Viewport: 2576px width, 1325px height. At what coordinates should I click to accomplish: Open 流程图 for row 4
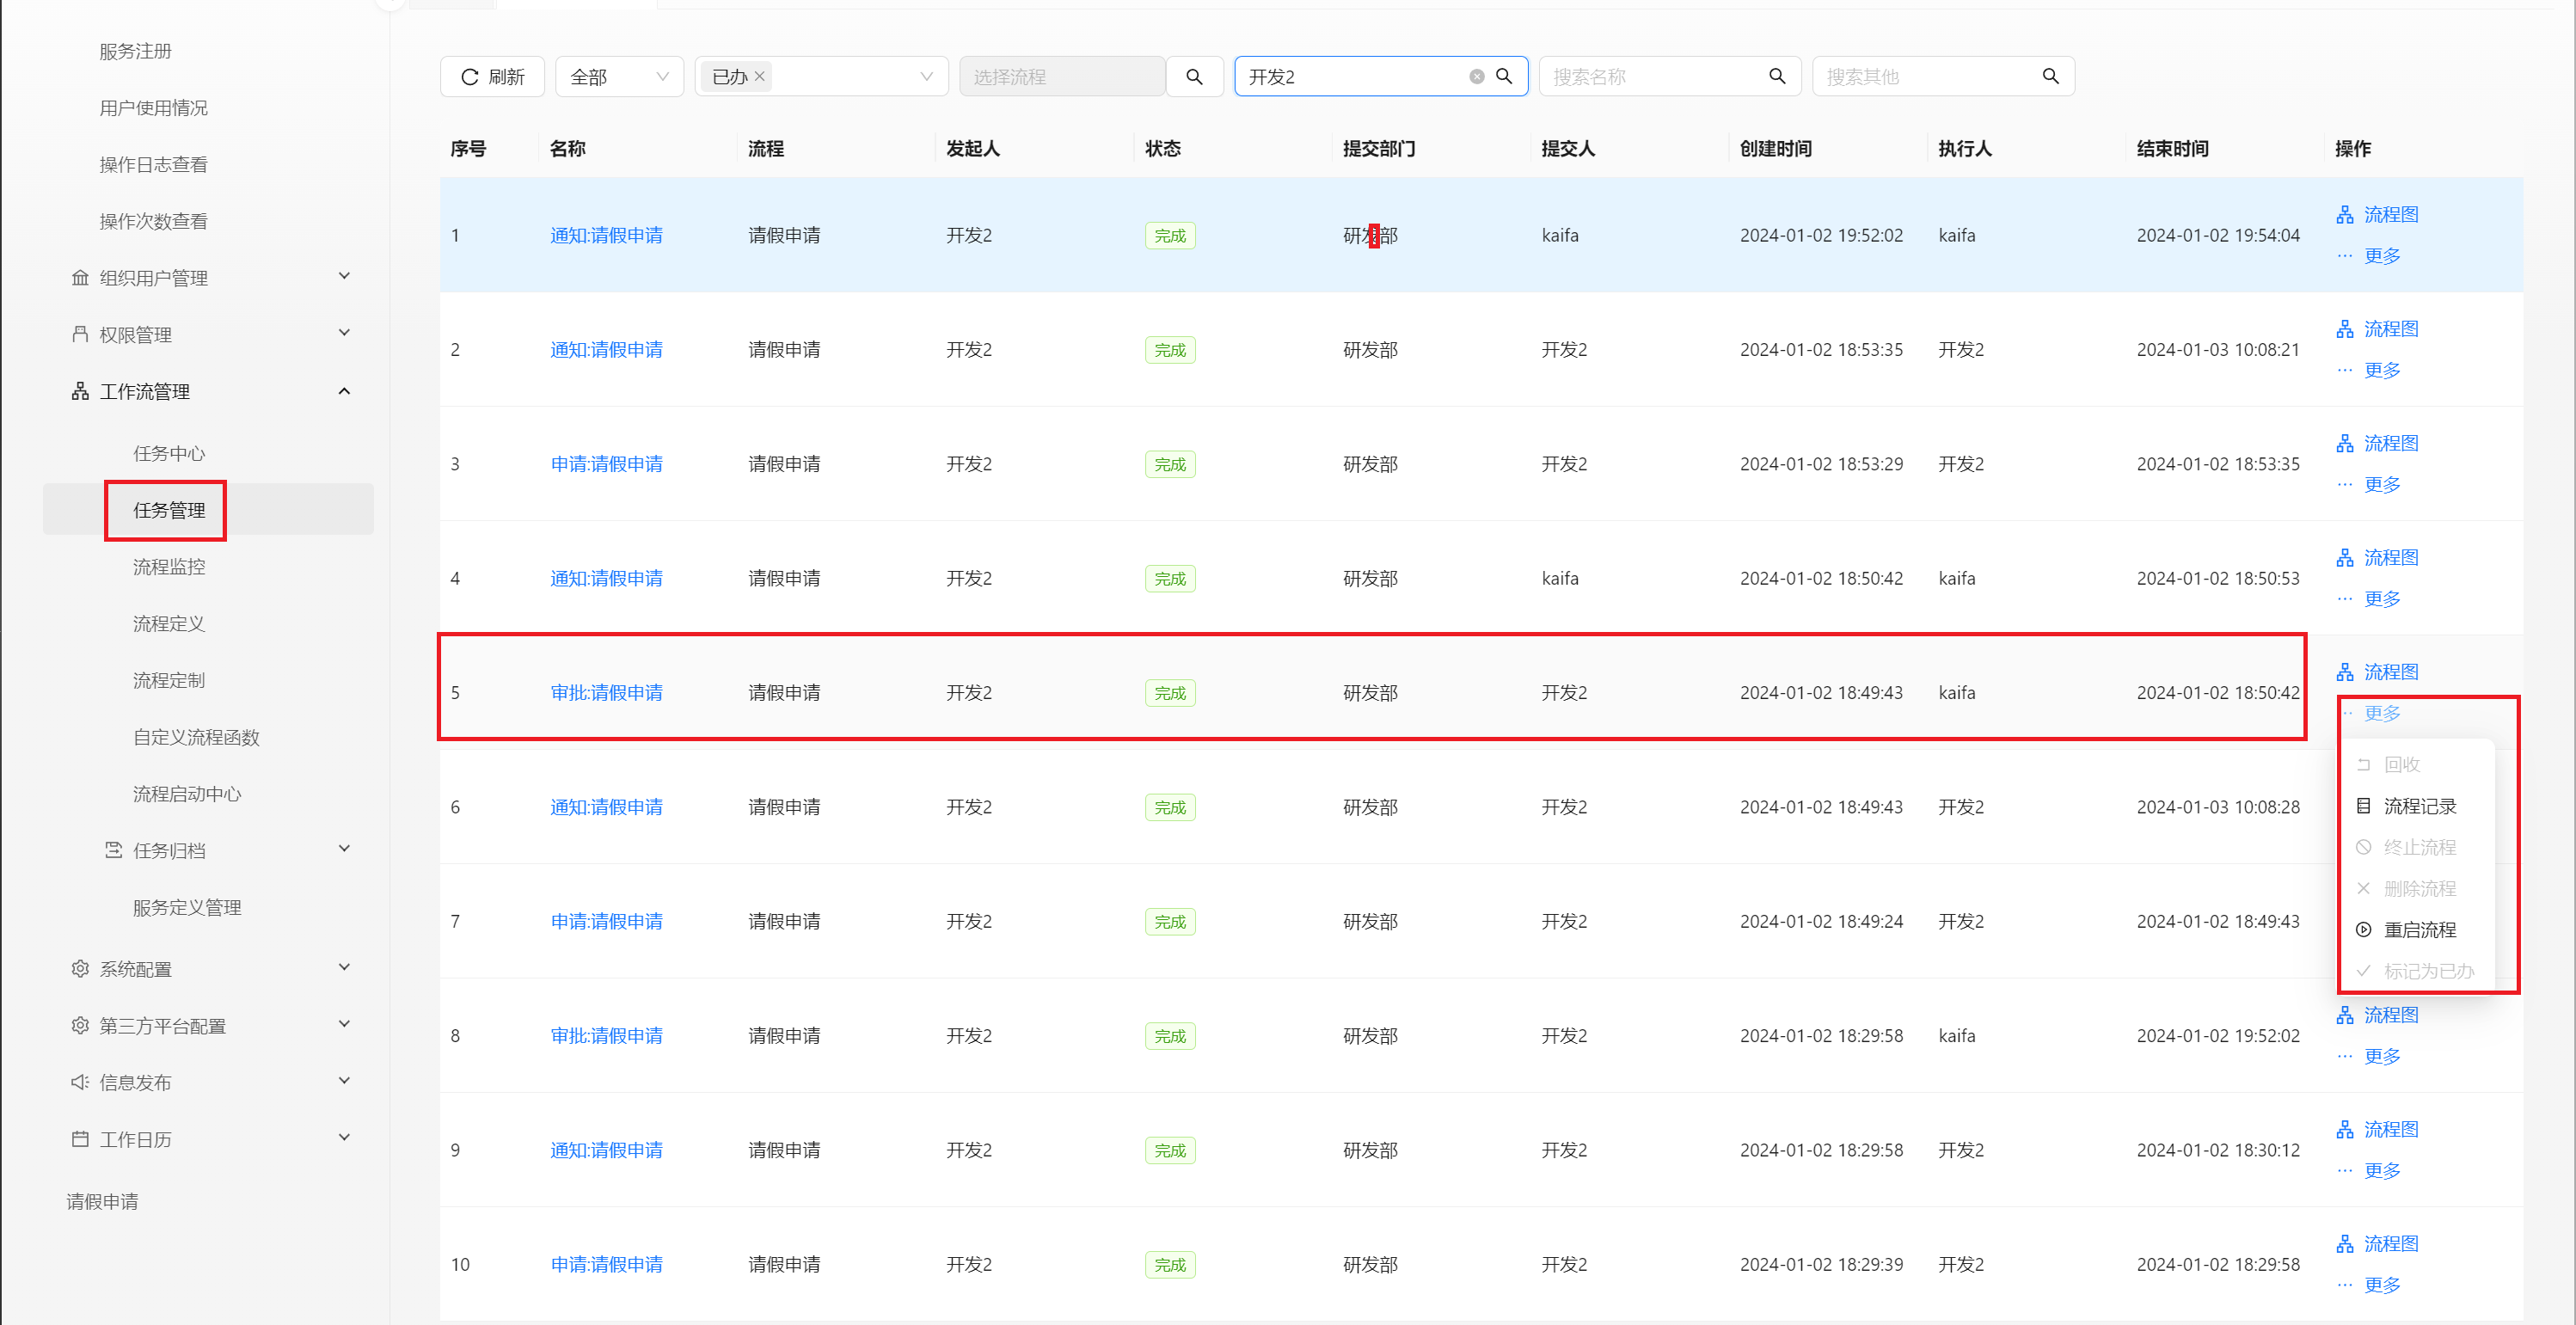click(x=2377, y=557)
